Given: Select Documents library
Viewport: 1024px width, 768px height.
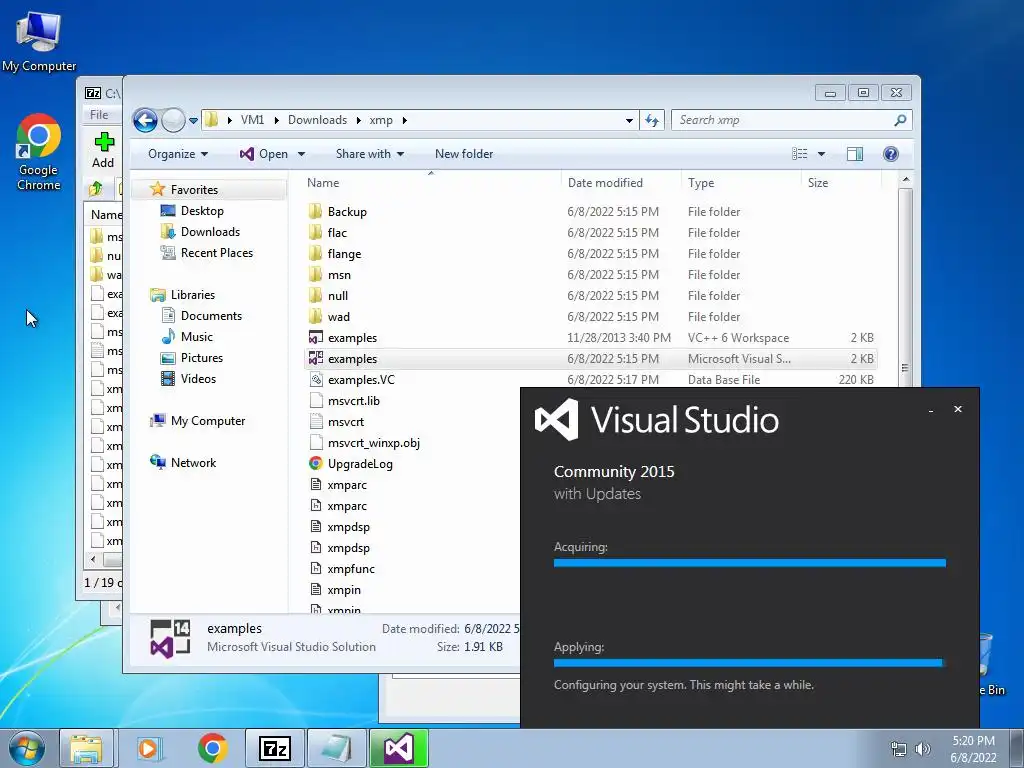Looking at the screenshot, I should [211, 315].
